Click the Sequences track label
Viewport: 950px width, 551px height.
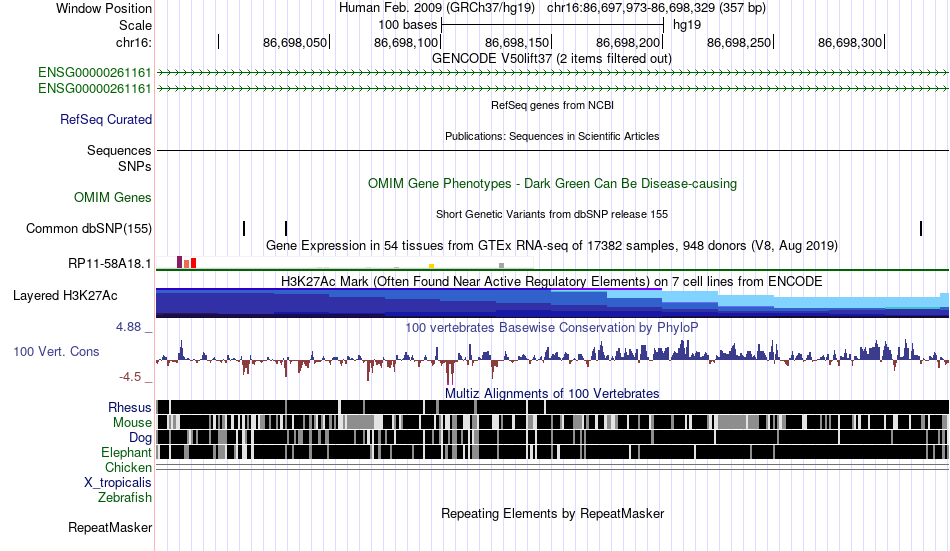(x=119, y=150)
